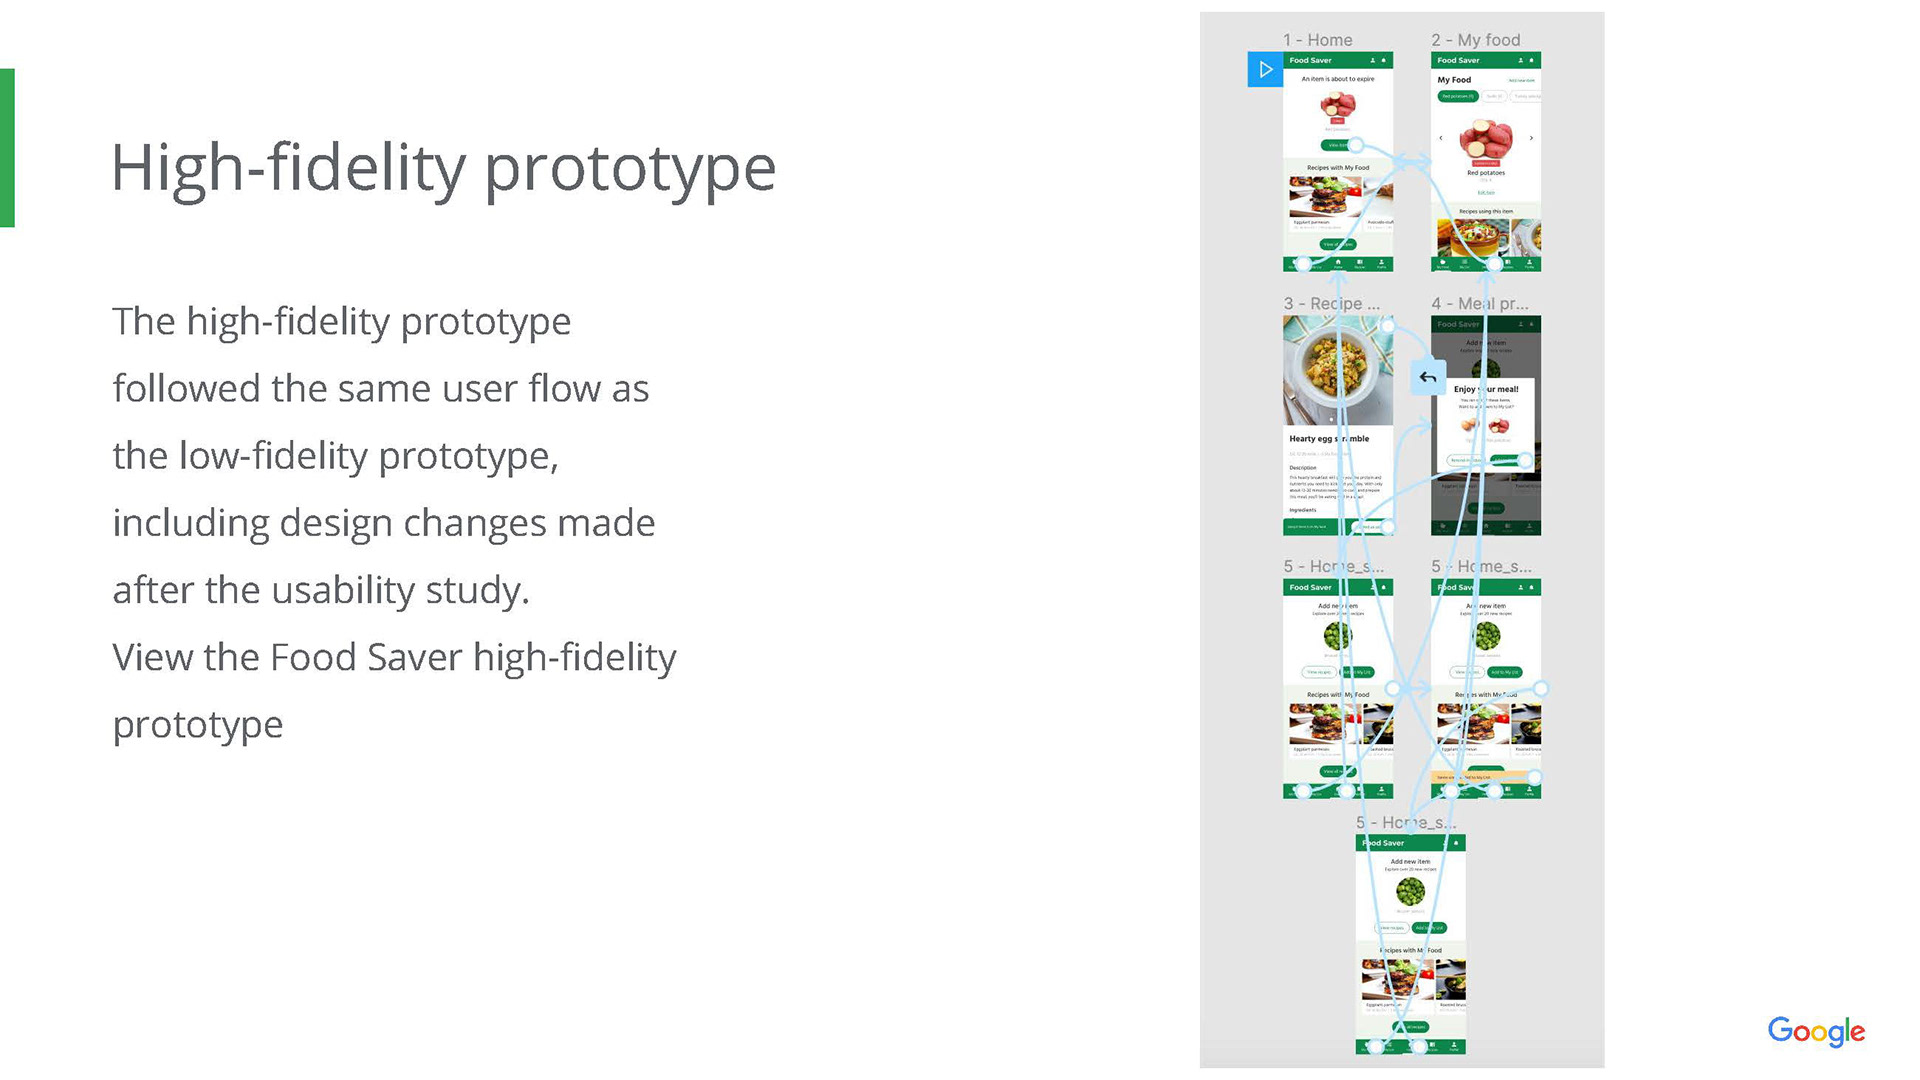Select the '4 - Meal pr...' frame label
The height and width of the screenshot is (1080, 1920).
(x=1480, y=303)
